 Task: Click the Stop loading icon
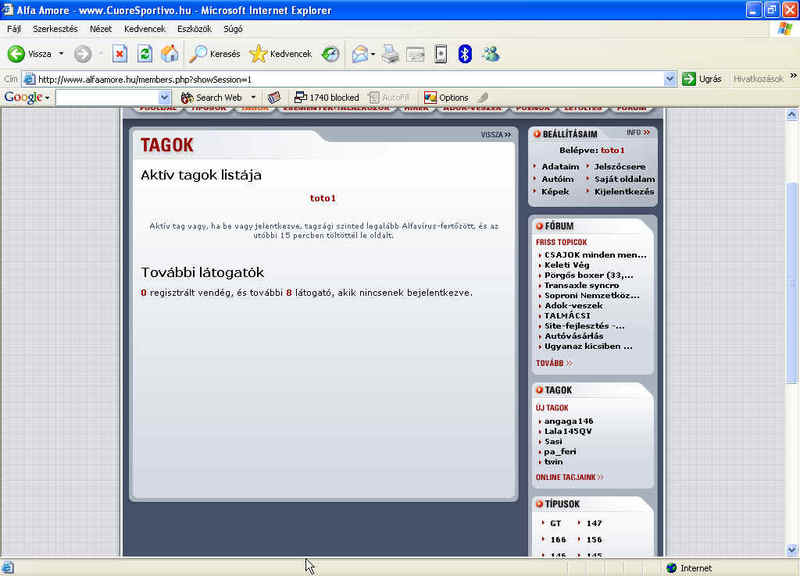click(x=119, y=54)
